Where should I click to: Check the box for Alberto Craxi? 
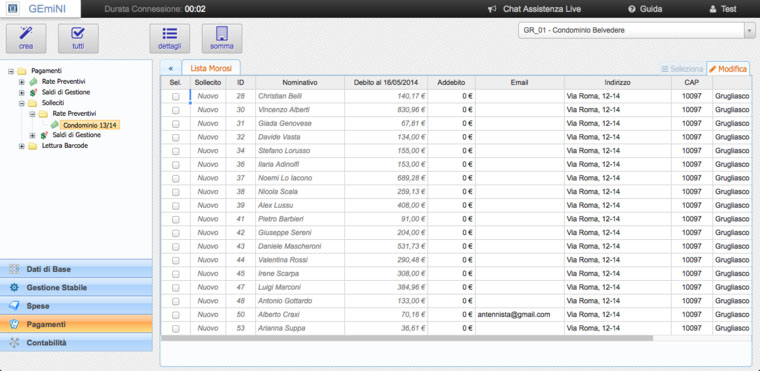point(175,315)
